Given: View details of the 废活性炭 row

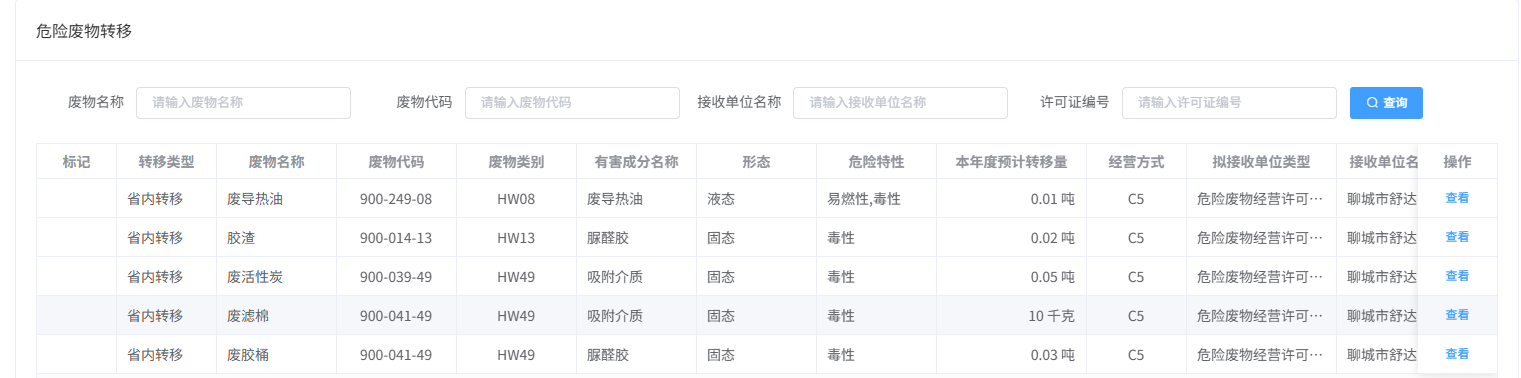Looking at the screenshot, I should pyautogui.click(x=1457, y=276).
